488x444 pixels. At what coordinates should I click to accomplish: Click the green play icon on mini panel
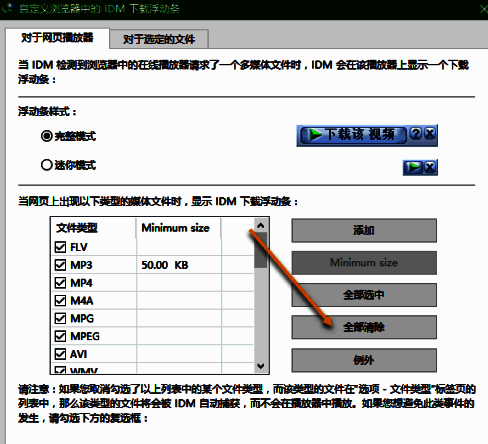tap(413, 167)
